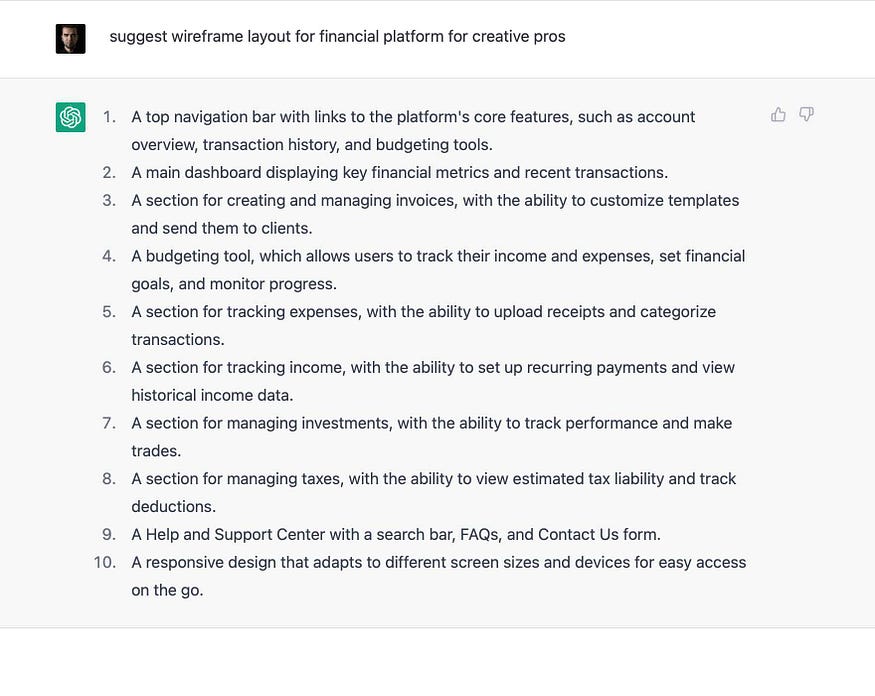
Task: Click the word 'deductions.' in item 8
Action: (174, 507)
